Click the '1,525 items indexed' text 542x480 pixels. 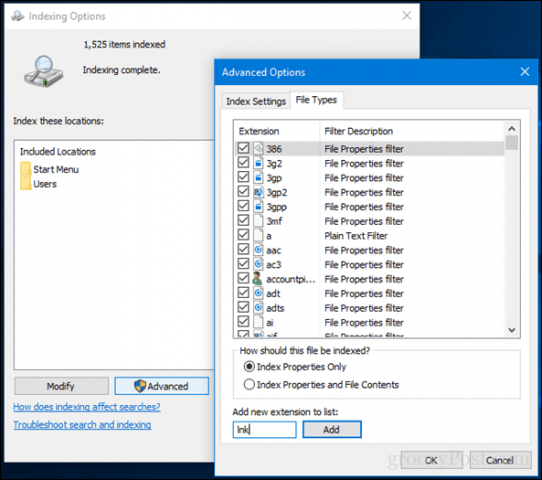pyautogui.click(x=124, y=44)
